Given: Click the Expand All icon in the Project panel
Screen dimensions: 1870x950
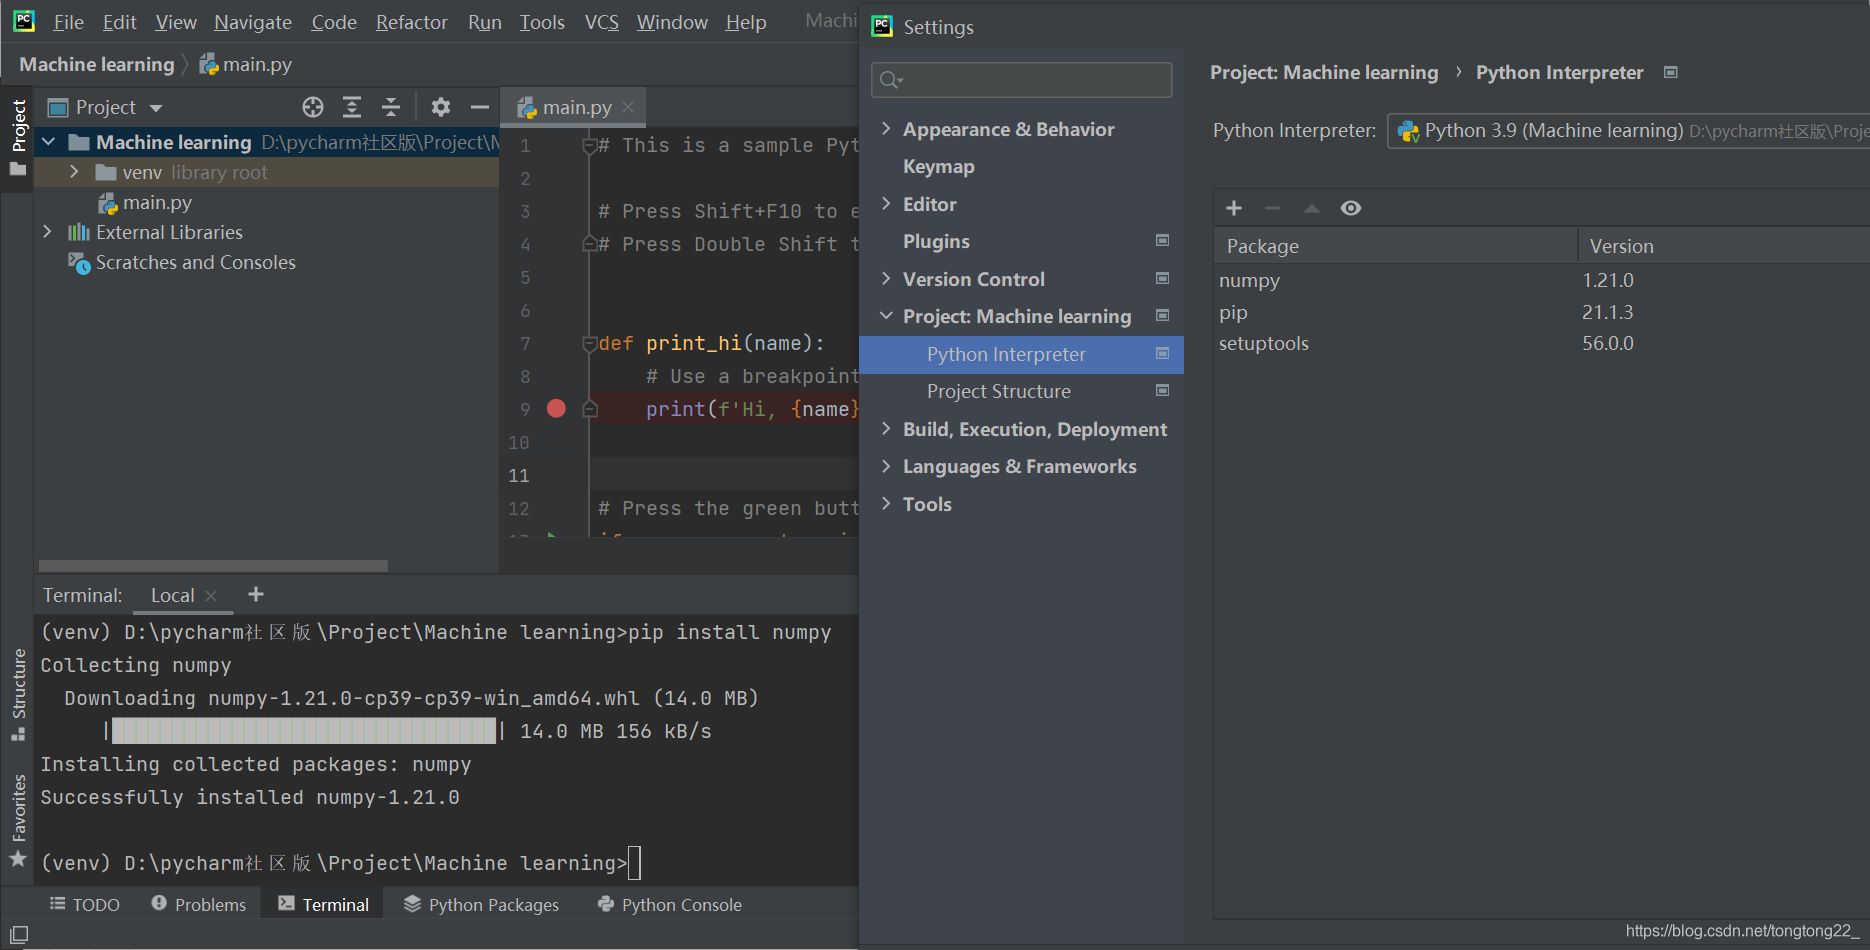Looking at the screenshot, I should 352,107.
